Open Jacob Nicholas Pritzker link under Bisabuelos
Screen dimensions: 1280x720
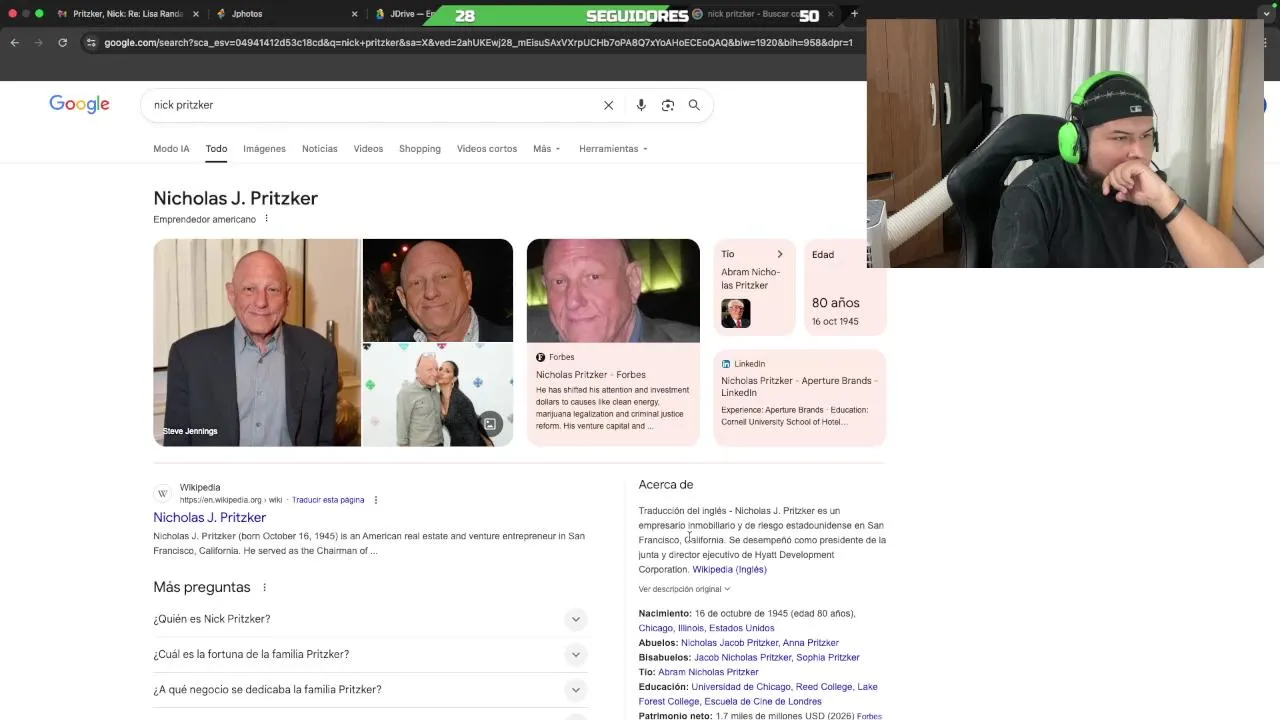[x=742, y=657]
